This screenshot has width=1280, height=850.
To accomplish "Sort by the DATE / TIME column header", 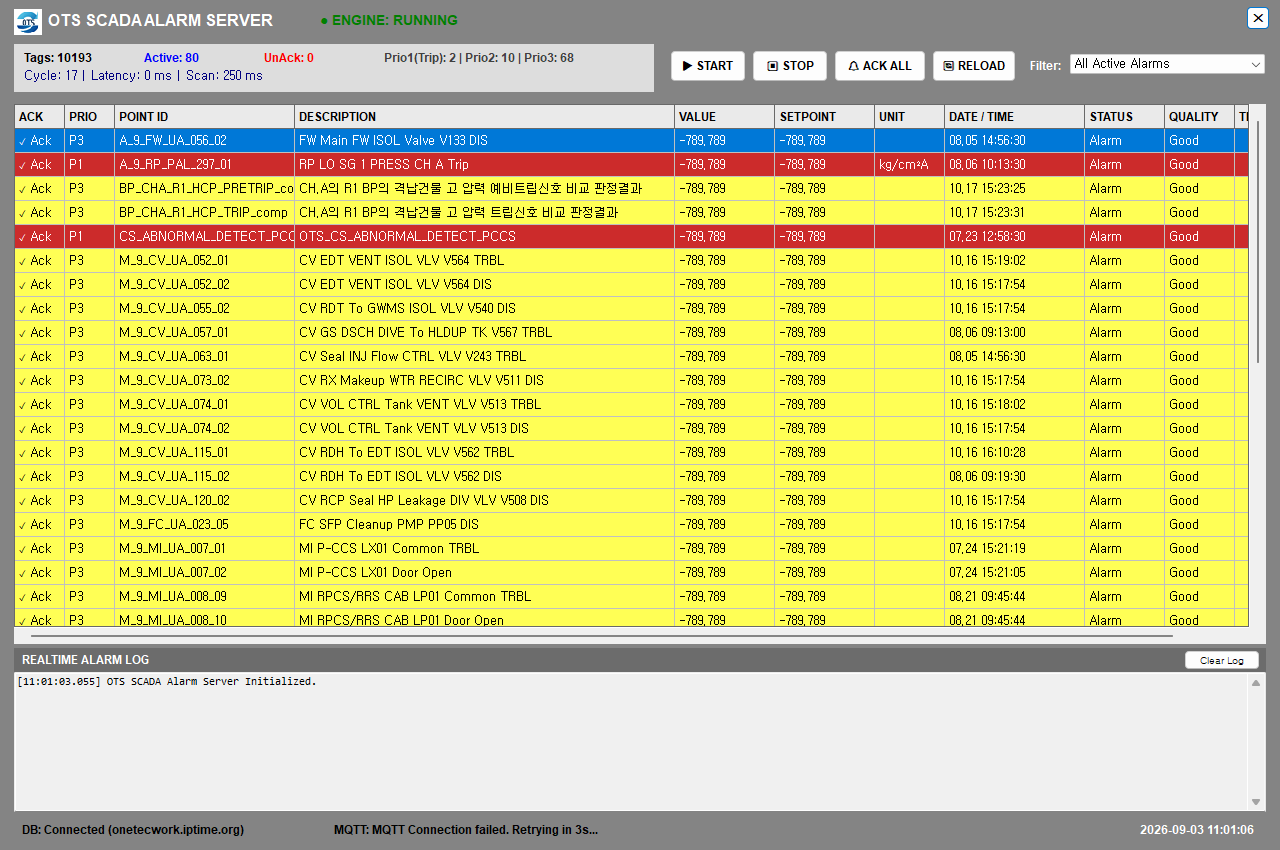I will [1015, 117].
